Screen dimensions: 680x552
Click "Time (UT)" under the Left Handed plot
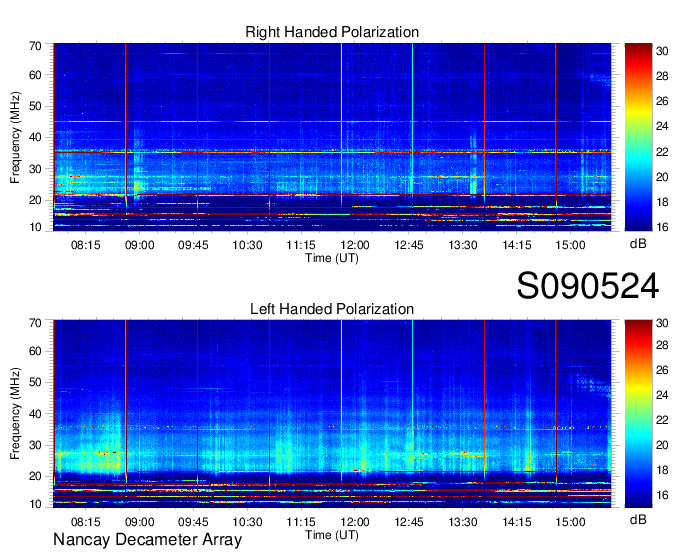332,535
